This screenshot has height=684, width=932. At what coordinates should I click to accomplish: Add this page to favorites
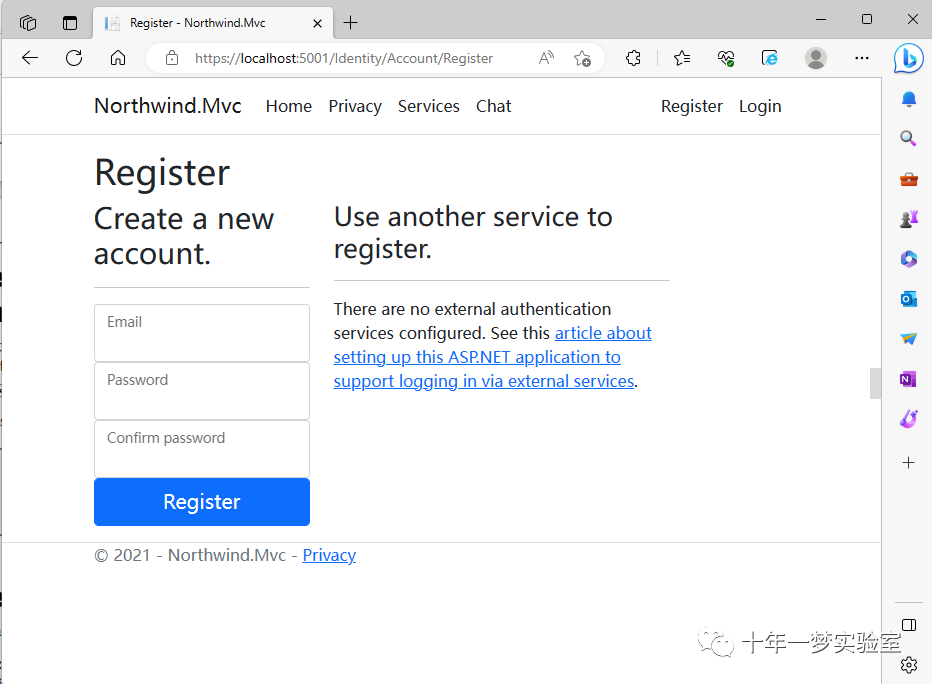[582, 58]
